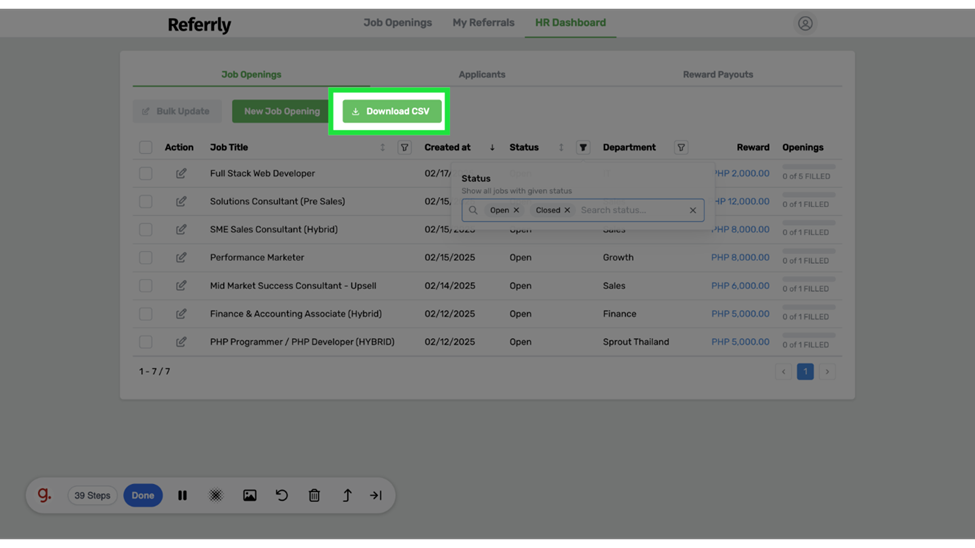Check the PHP Programmer row checkbox
Image resolution: width=975 pixels, height=548 pixels.
tap(146, 341)
